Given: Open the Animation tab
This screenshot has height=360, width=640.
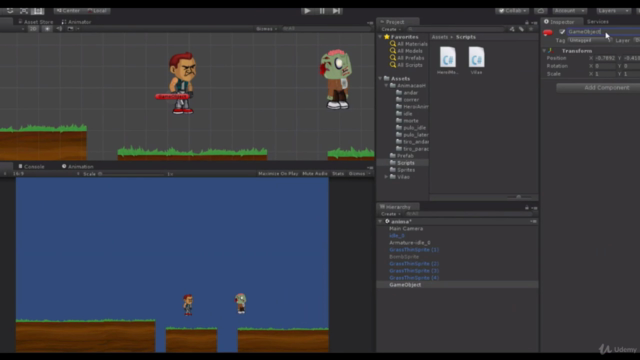Looking at the screenshot, I should click(x=78, y=167).
